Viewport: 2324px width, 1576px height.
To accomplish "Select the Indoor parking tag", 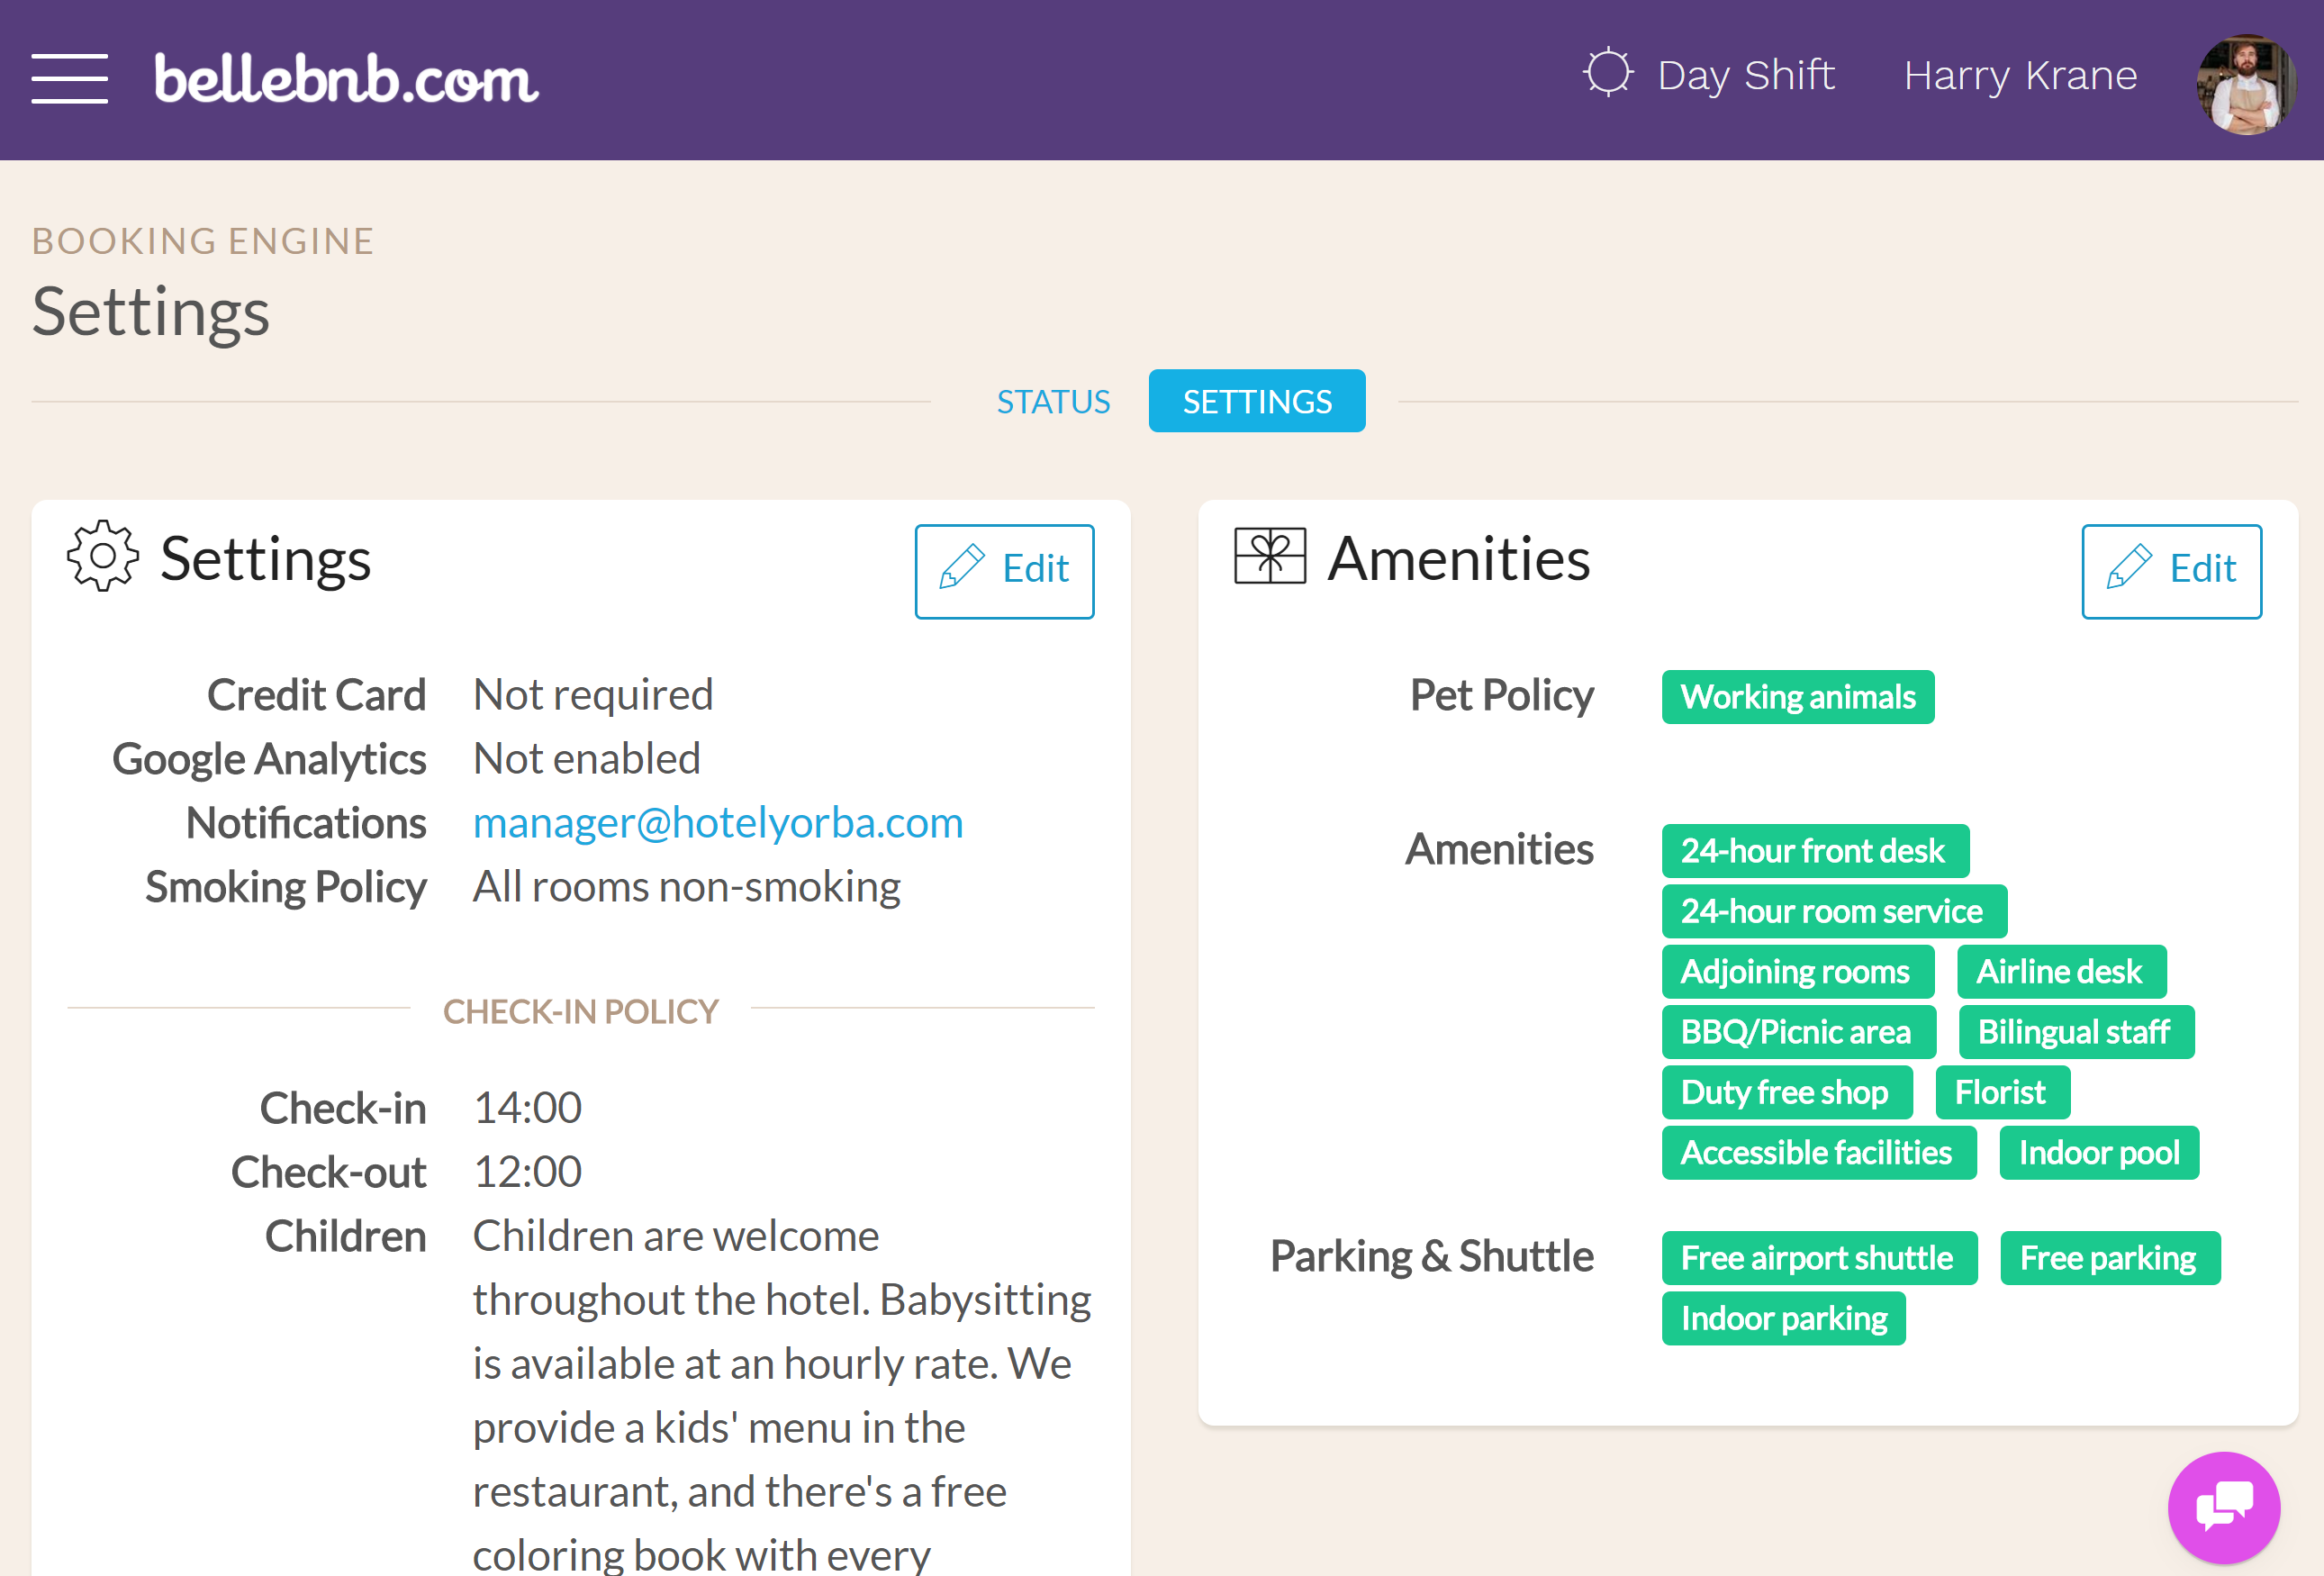I will (1783, 1318).
